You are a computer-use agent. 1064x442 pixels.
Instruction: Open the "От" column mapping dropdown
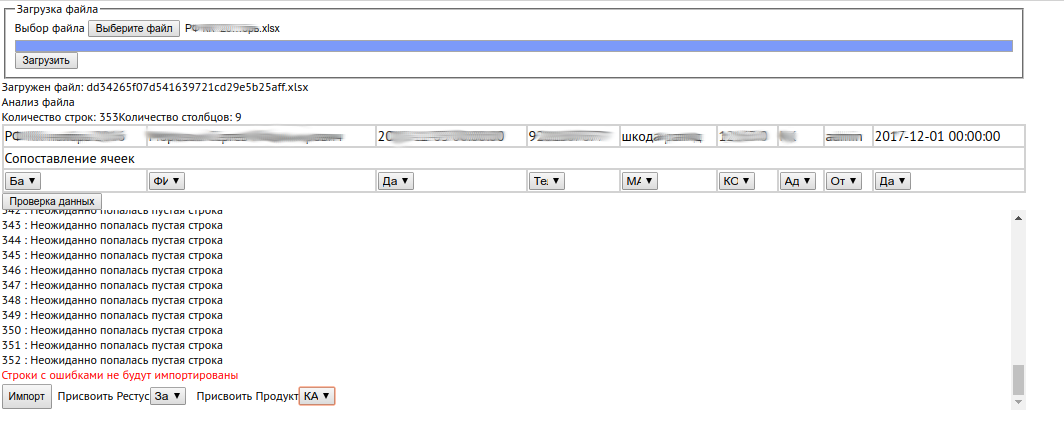tap(845, 181)
